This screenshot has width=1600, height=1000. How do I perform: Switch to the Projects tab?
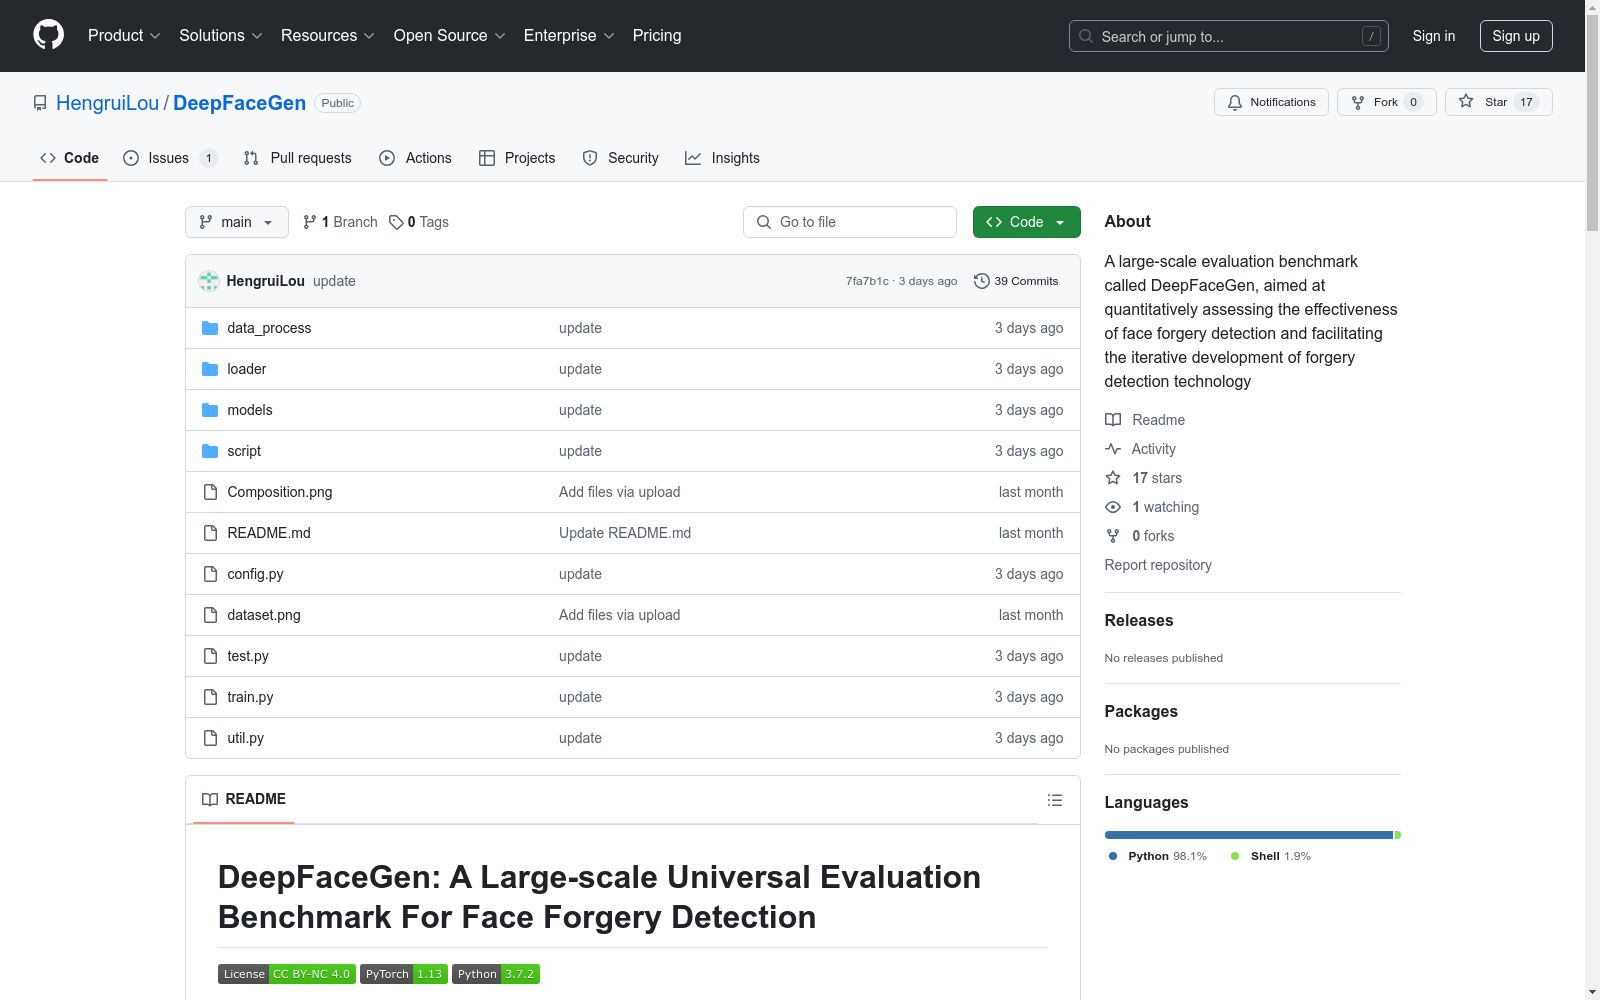(517, 158)
